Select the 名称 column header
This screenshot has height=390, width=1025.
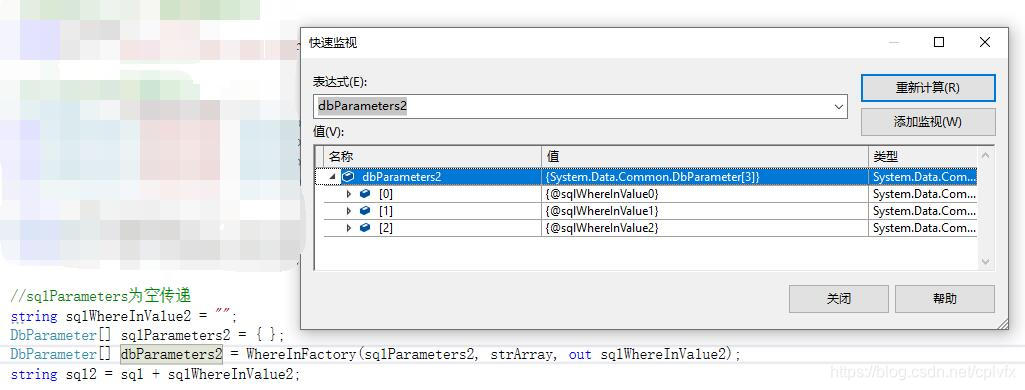(432, 157)
